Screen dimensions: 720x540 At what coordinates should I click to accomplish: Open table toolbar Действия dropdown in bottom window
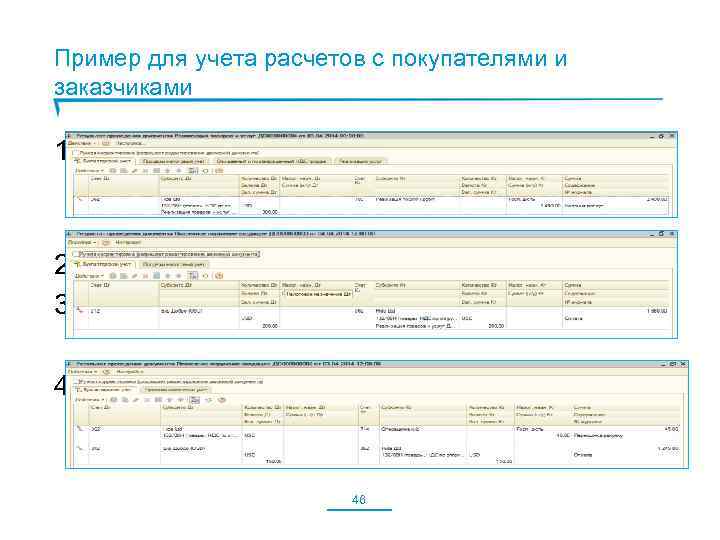click(x=90, y=400)
